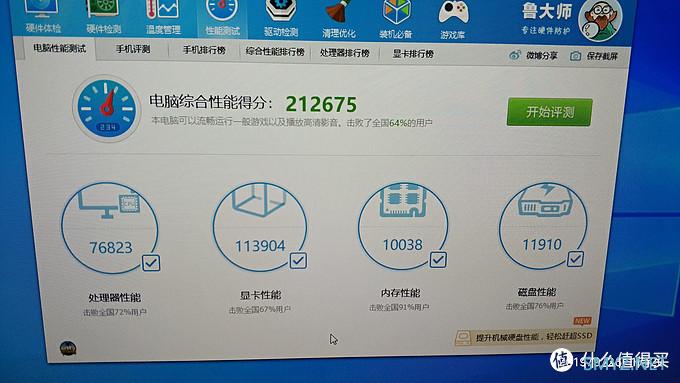Image resolution: width=680 pixels, height=383 pixels.
Task: Click the 64% users description line
Action: pyautogui.click(x=291, y=122)
